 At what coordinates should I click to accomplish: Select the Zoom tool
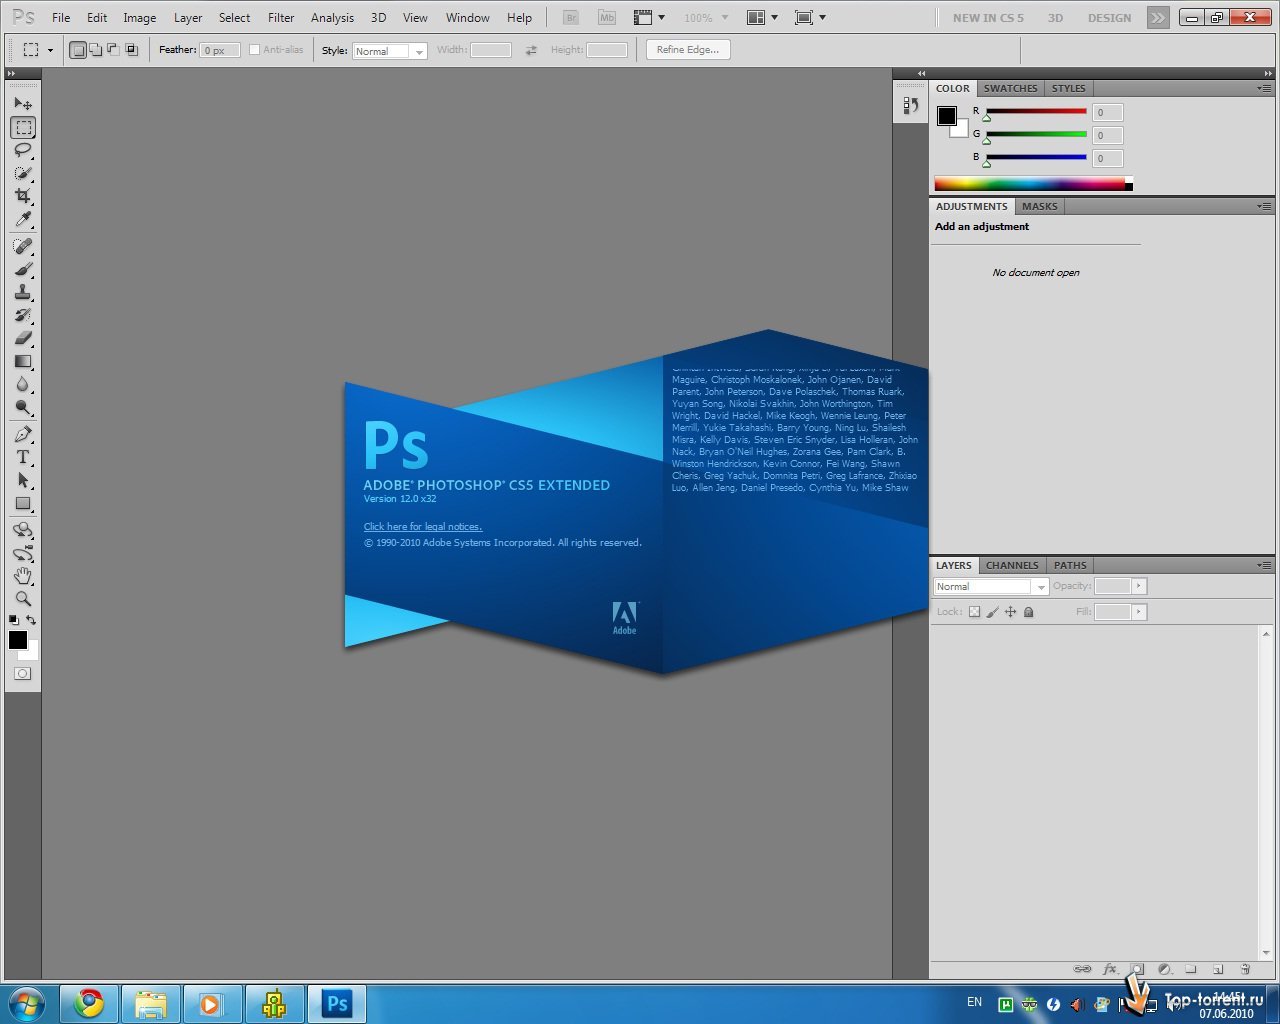point(23,599)
